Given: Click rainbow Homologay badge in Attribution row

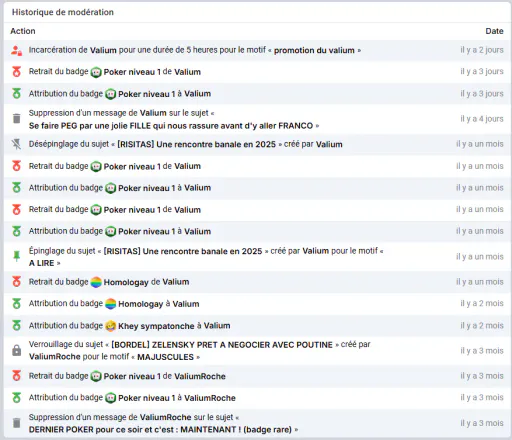Looking at the screenshot, I should pyautogui.click(x=111, y=304).
